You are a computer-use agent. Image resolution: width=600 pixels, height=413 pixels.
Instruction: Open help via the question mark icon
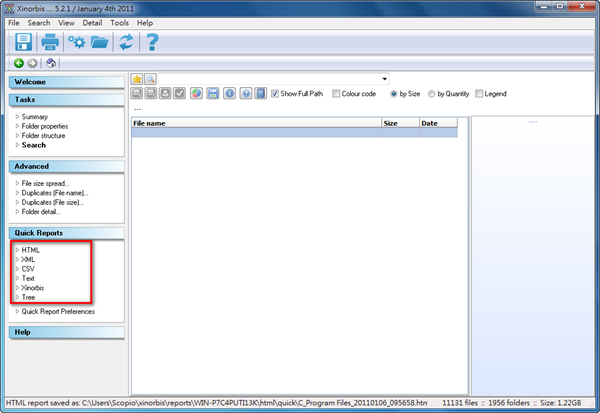pyautogui.click(x=152, y=42)
